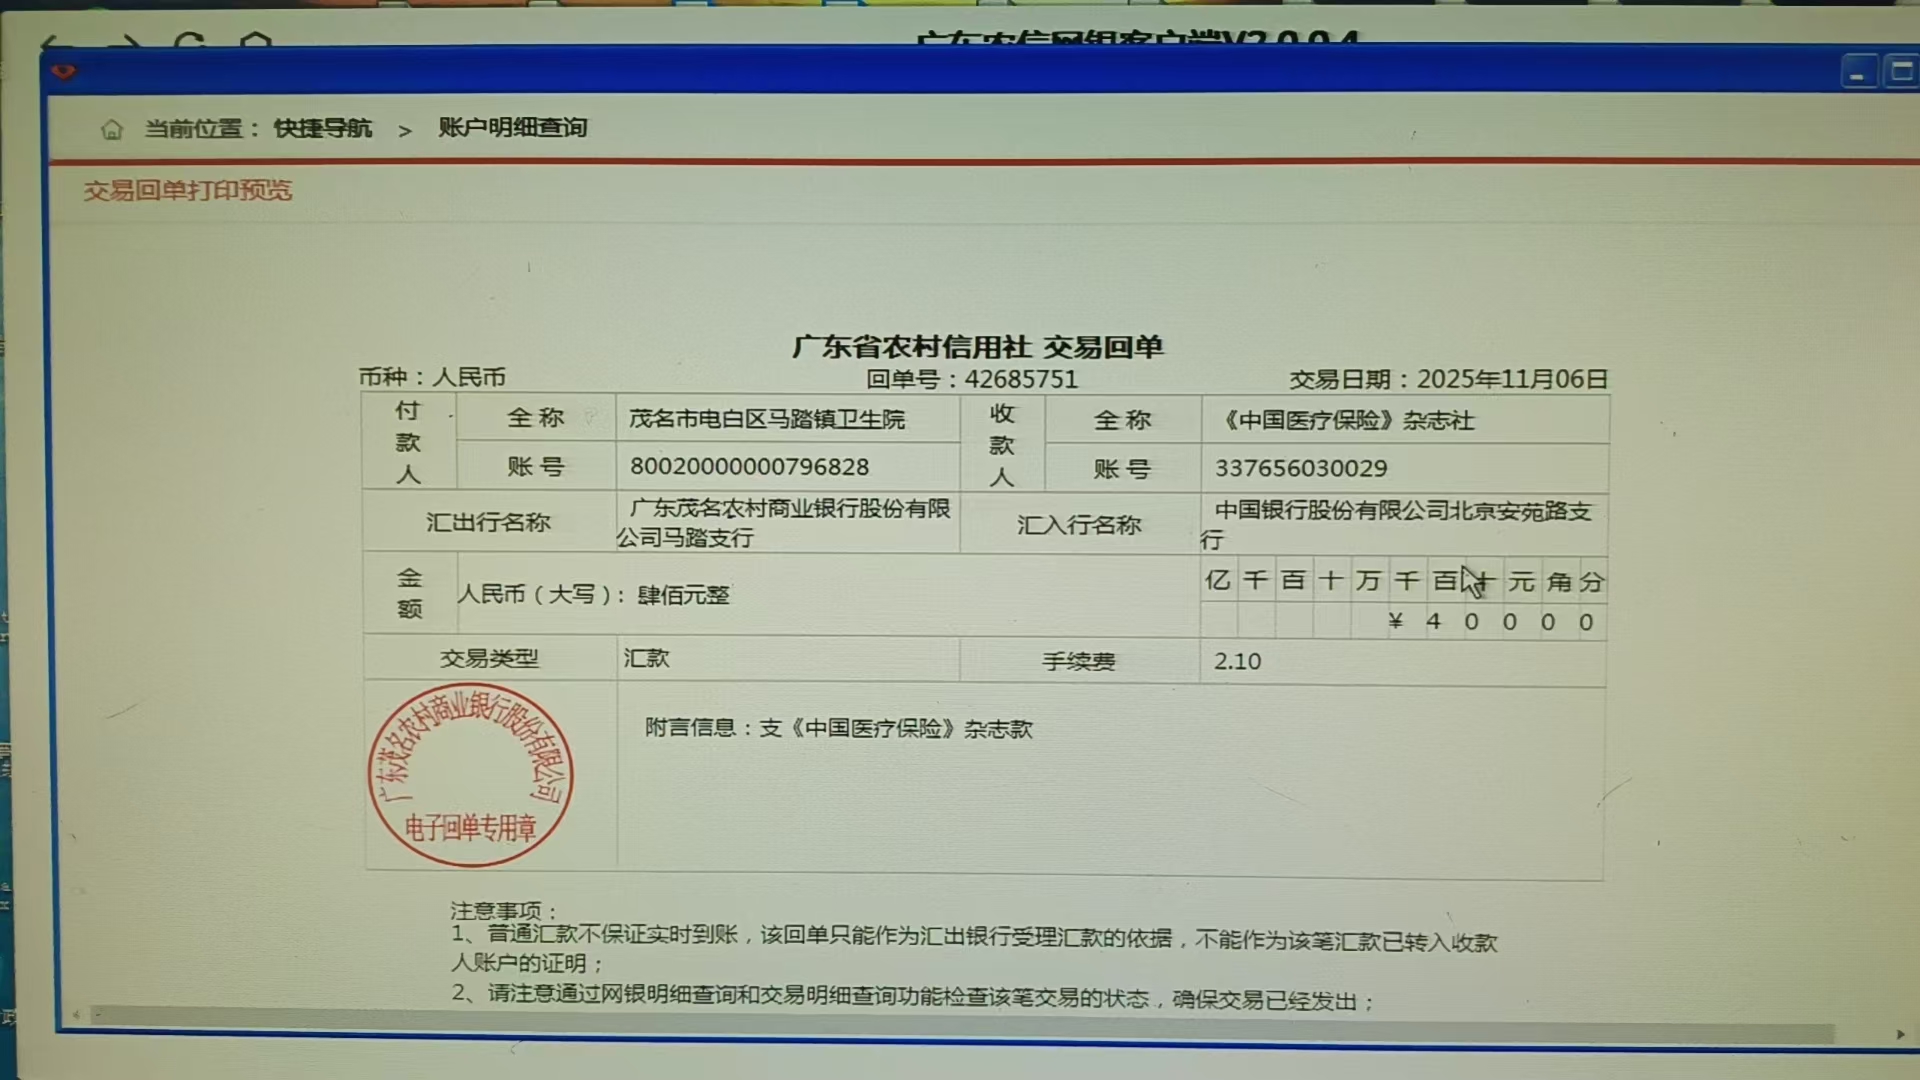The height and width of the screenshot is (1080, 1920).
Task: Click payer name 茂名市电白区马踏镇卫生院
Action: 766,419
